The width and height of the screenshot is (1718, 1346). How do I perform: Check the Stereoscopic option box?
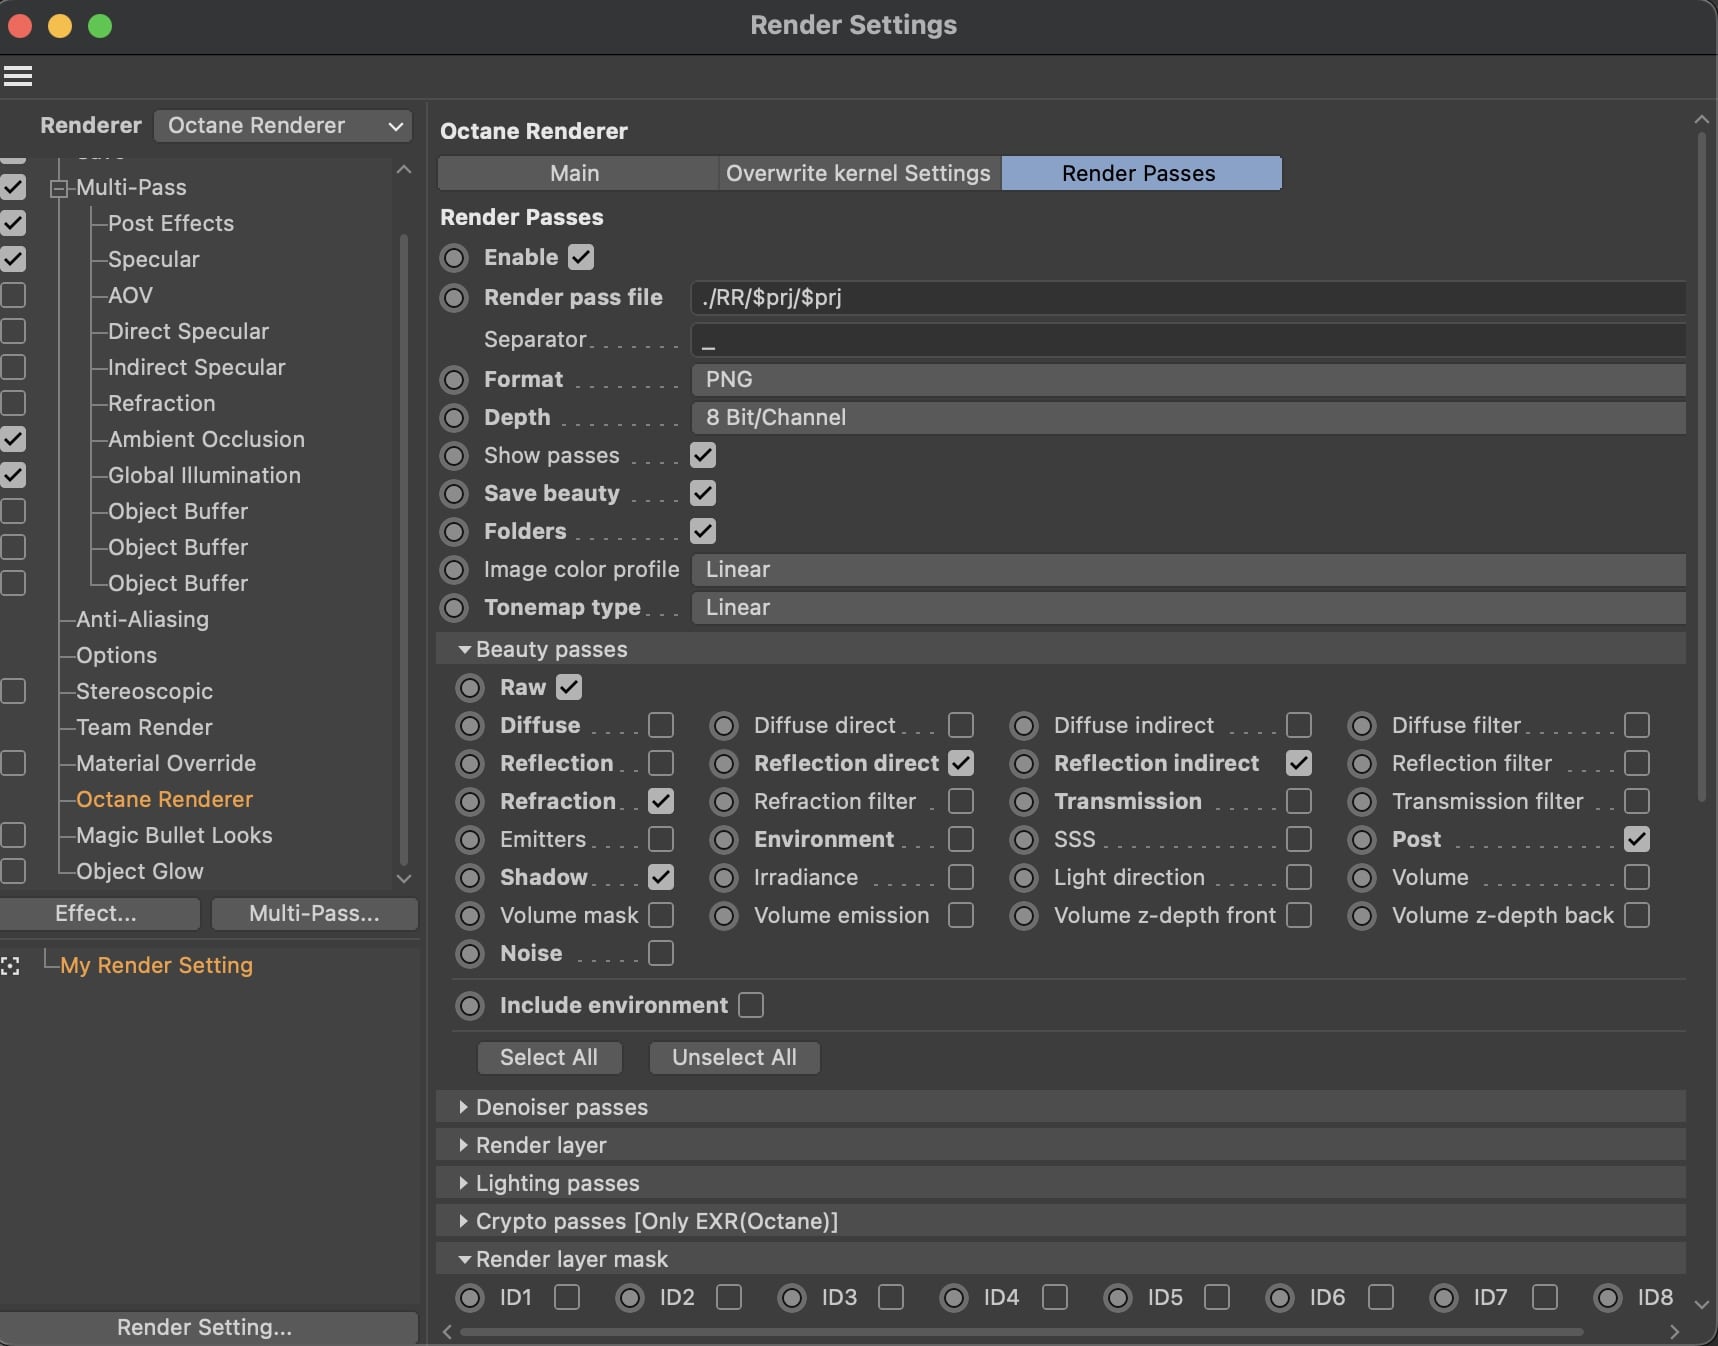[13, 691]
